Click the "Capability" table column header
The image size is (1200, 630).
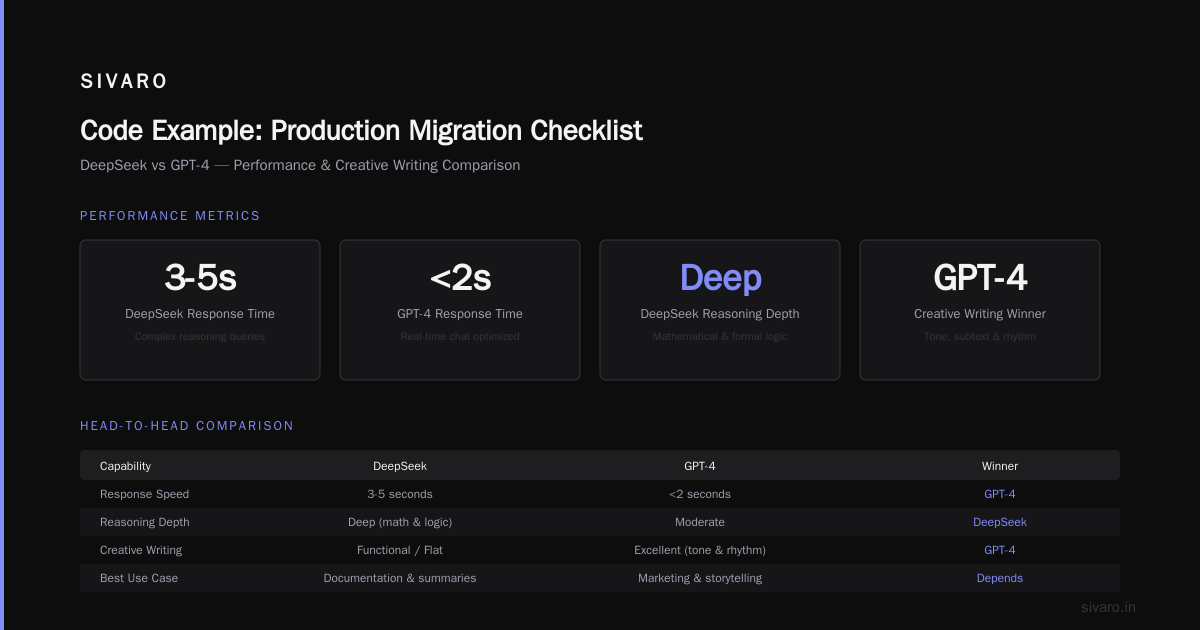click(x=125, y=466)
